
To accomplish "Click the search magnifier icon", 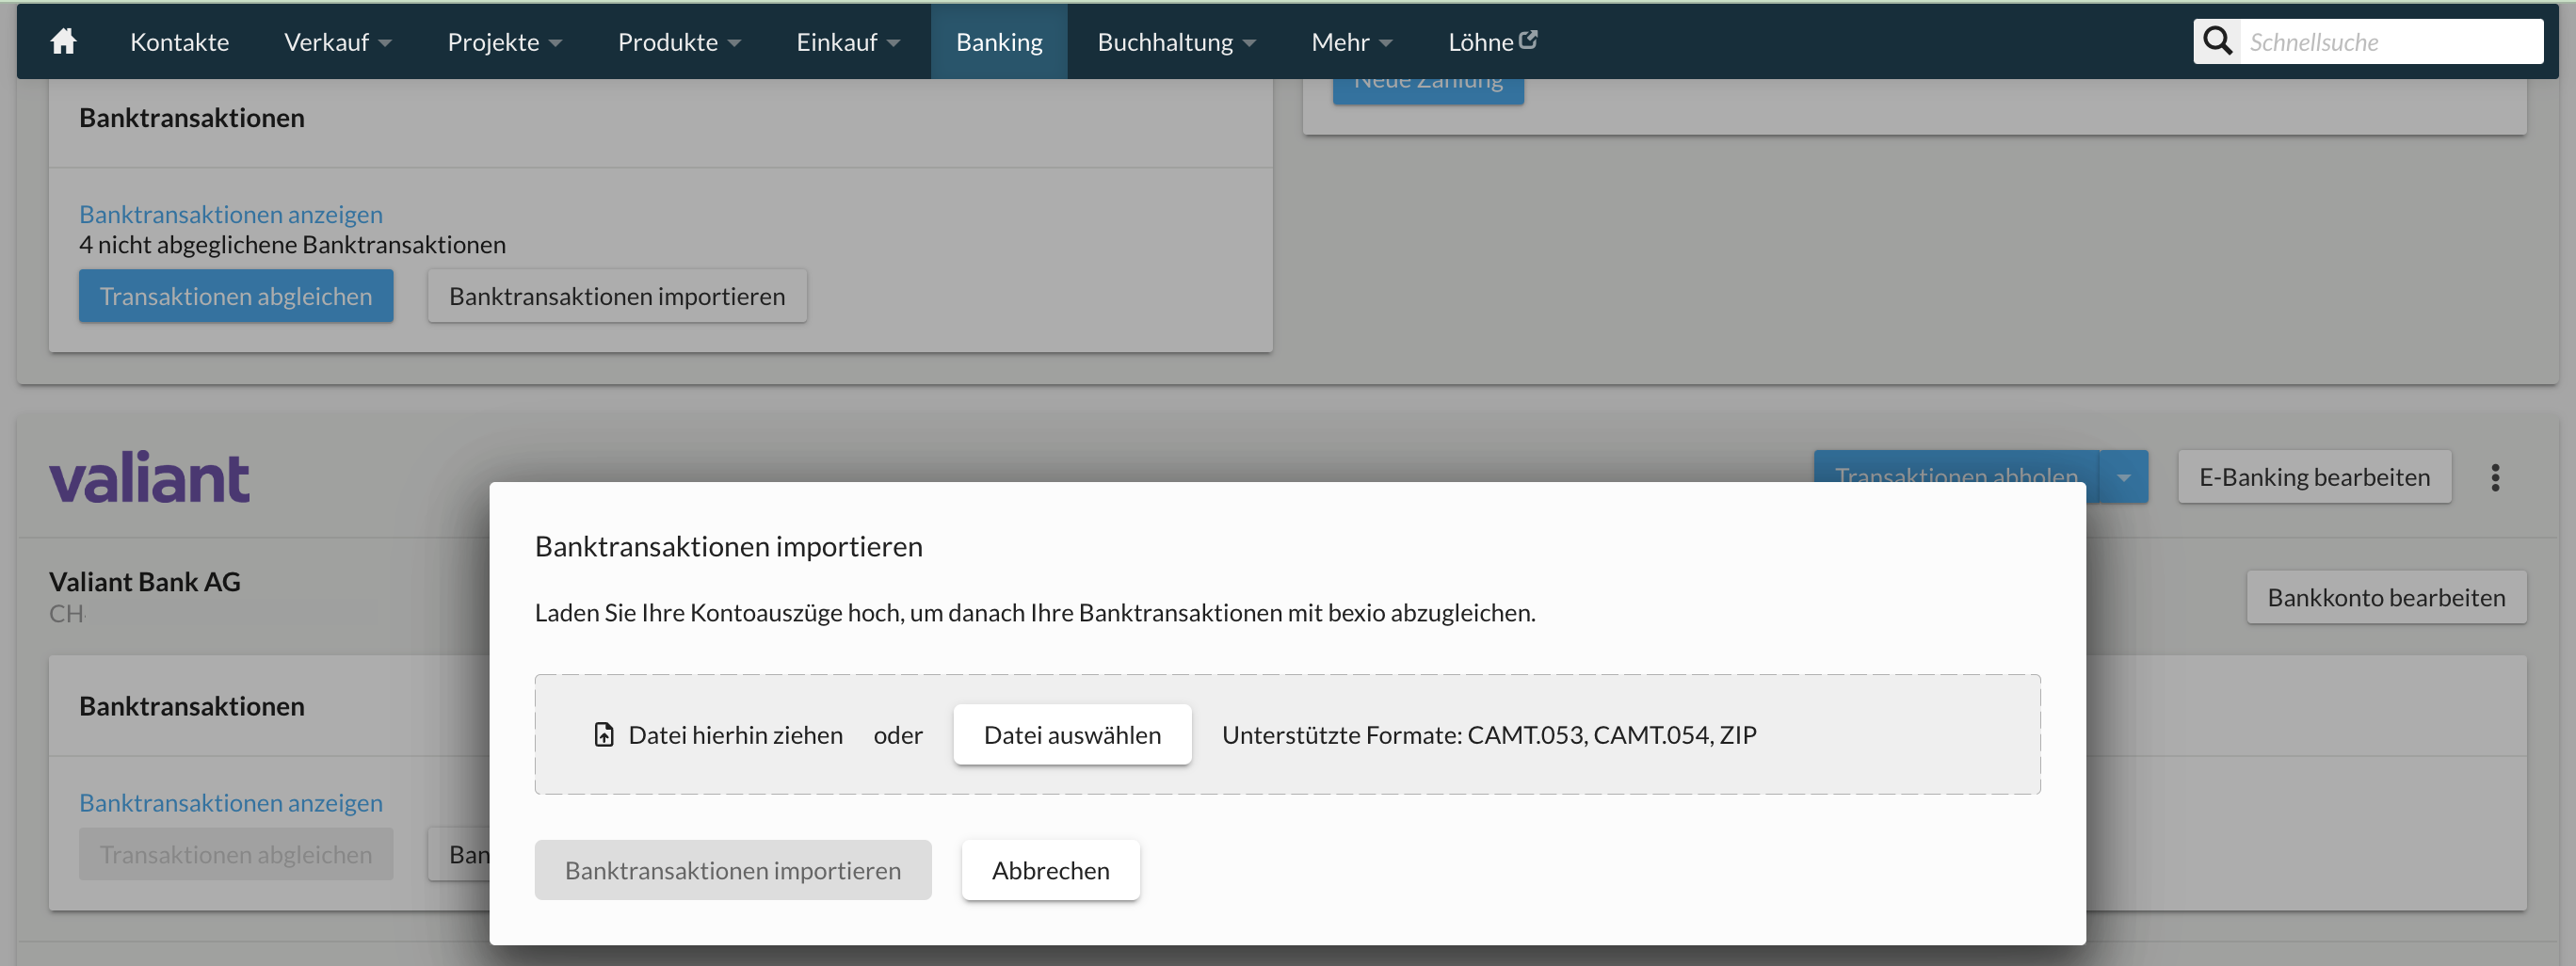I will point(2217,42).
